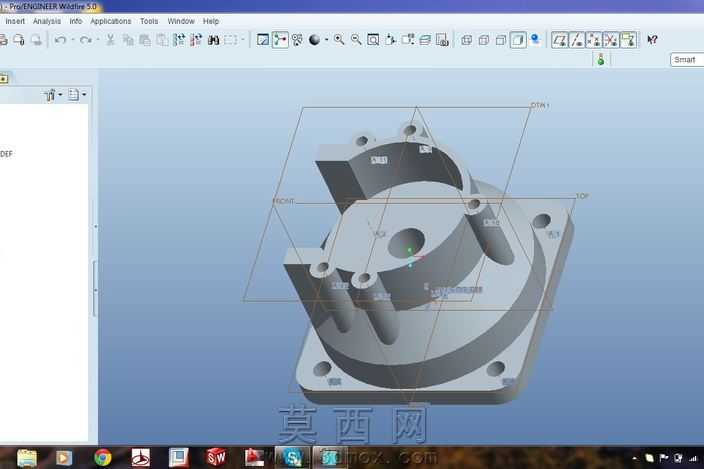
Task: Click the Redo arrow icon
Action: (85, 40)
